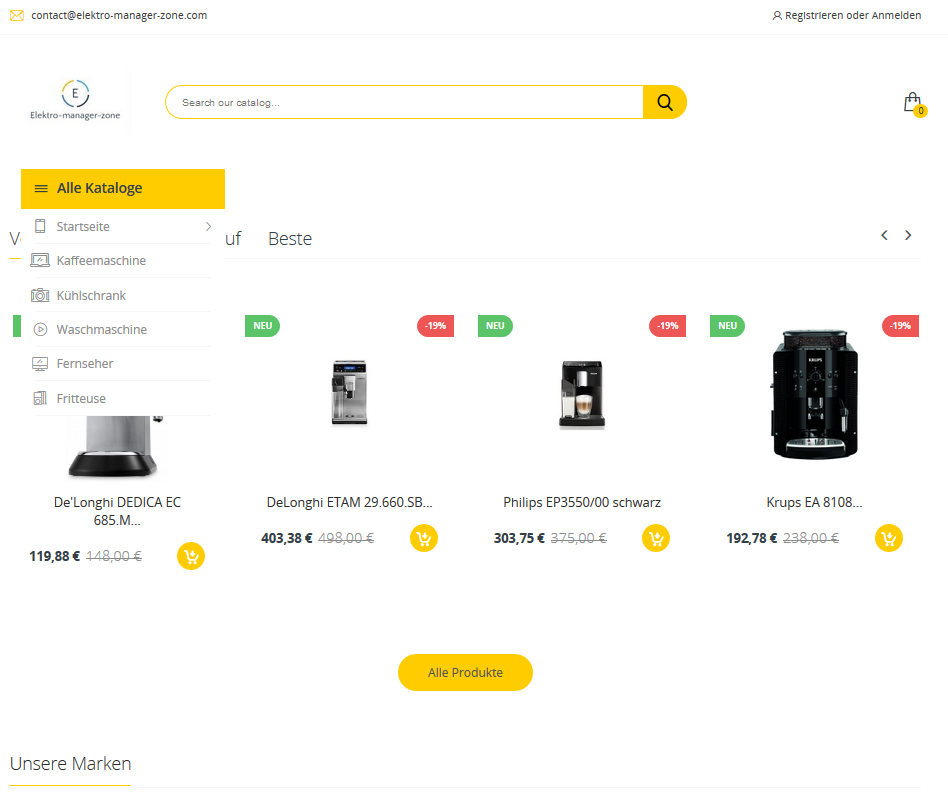Go to next products with right arrow
Viewport: 948px width, 801px height.
pyautogui.click(x=908, y=235)
